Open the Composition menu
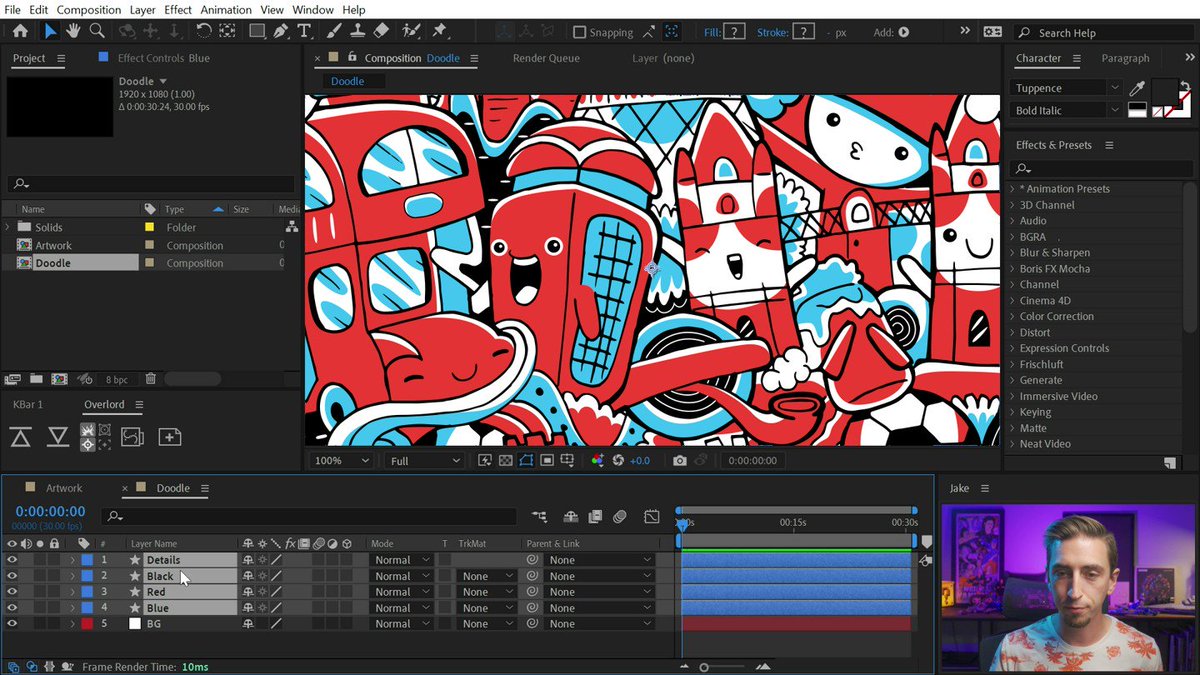 coord(89,9)
